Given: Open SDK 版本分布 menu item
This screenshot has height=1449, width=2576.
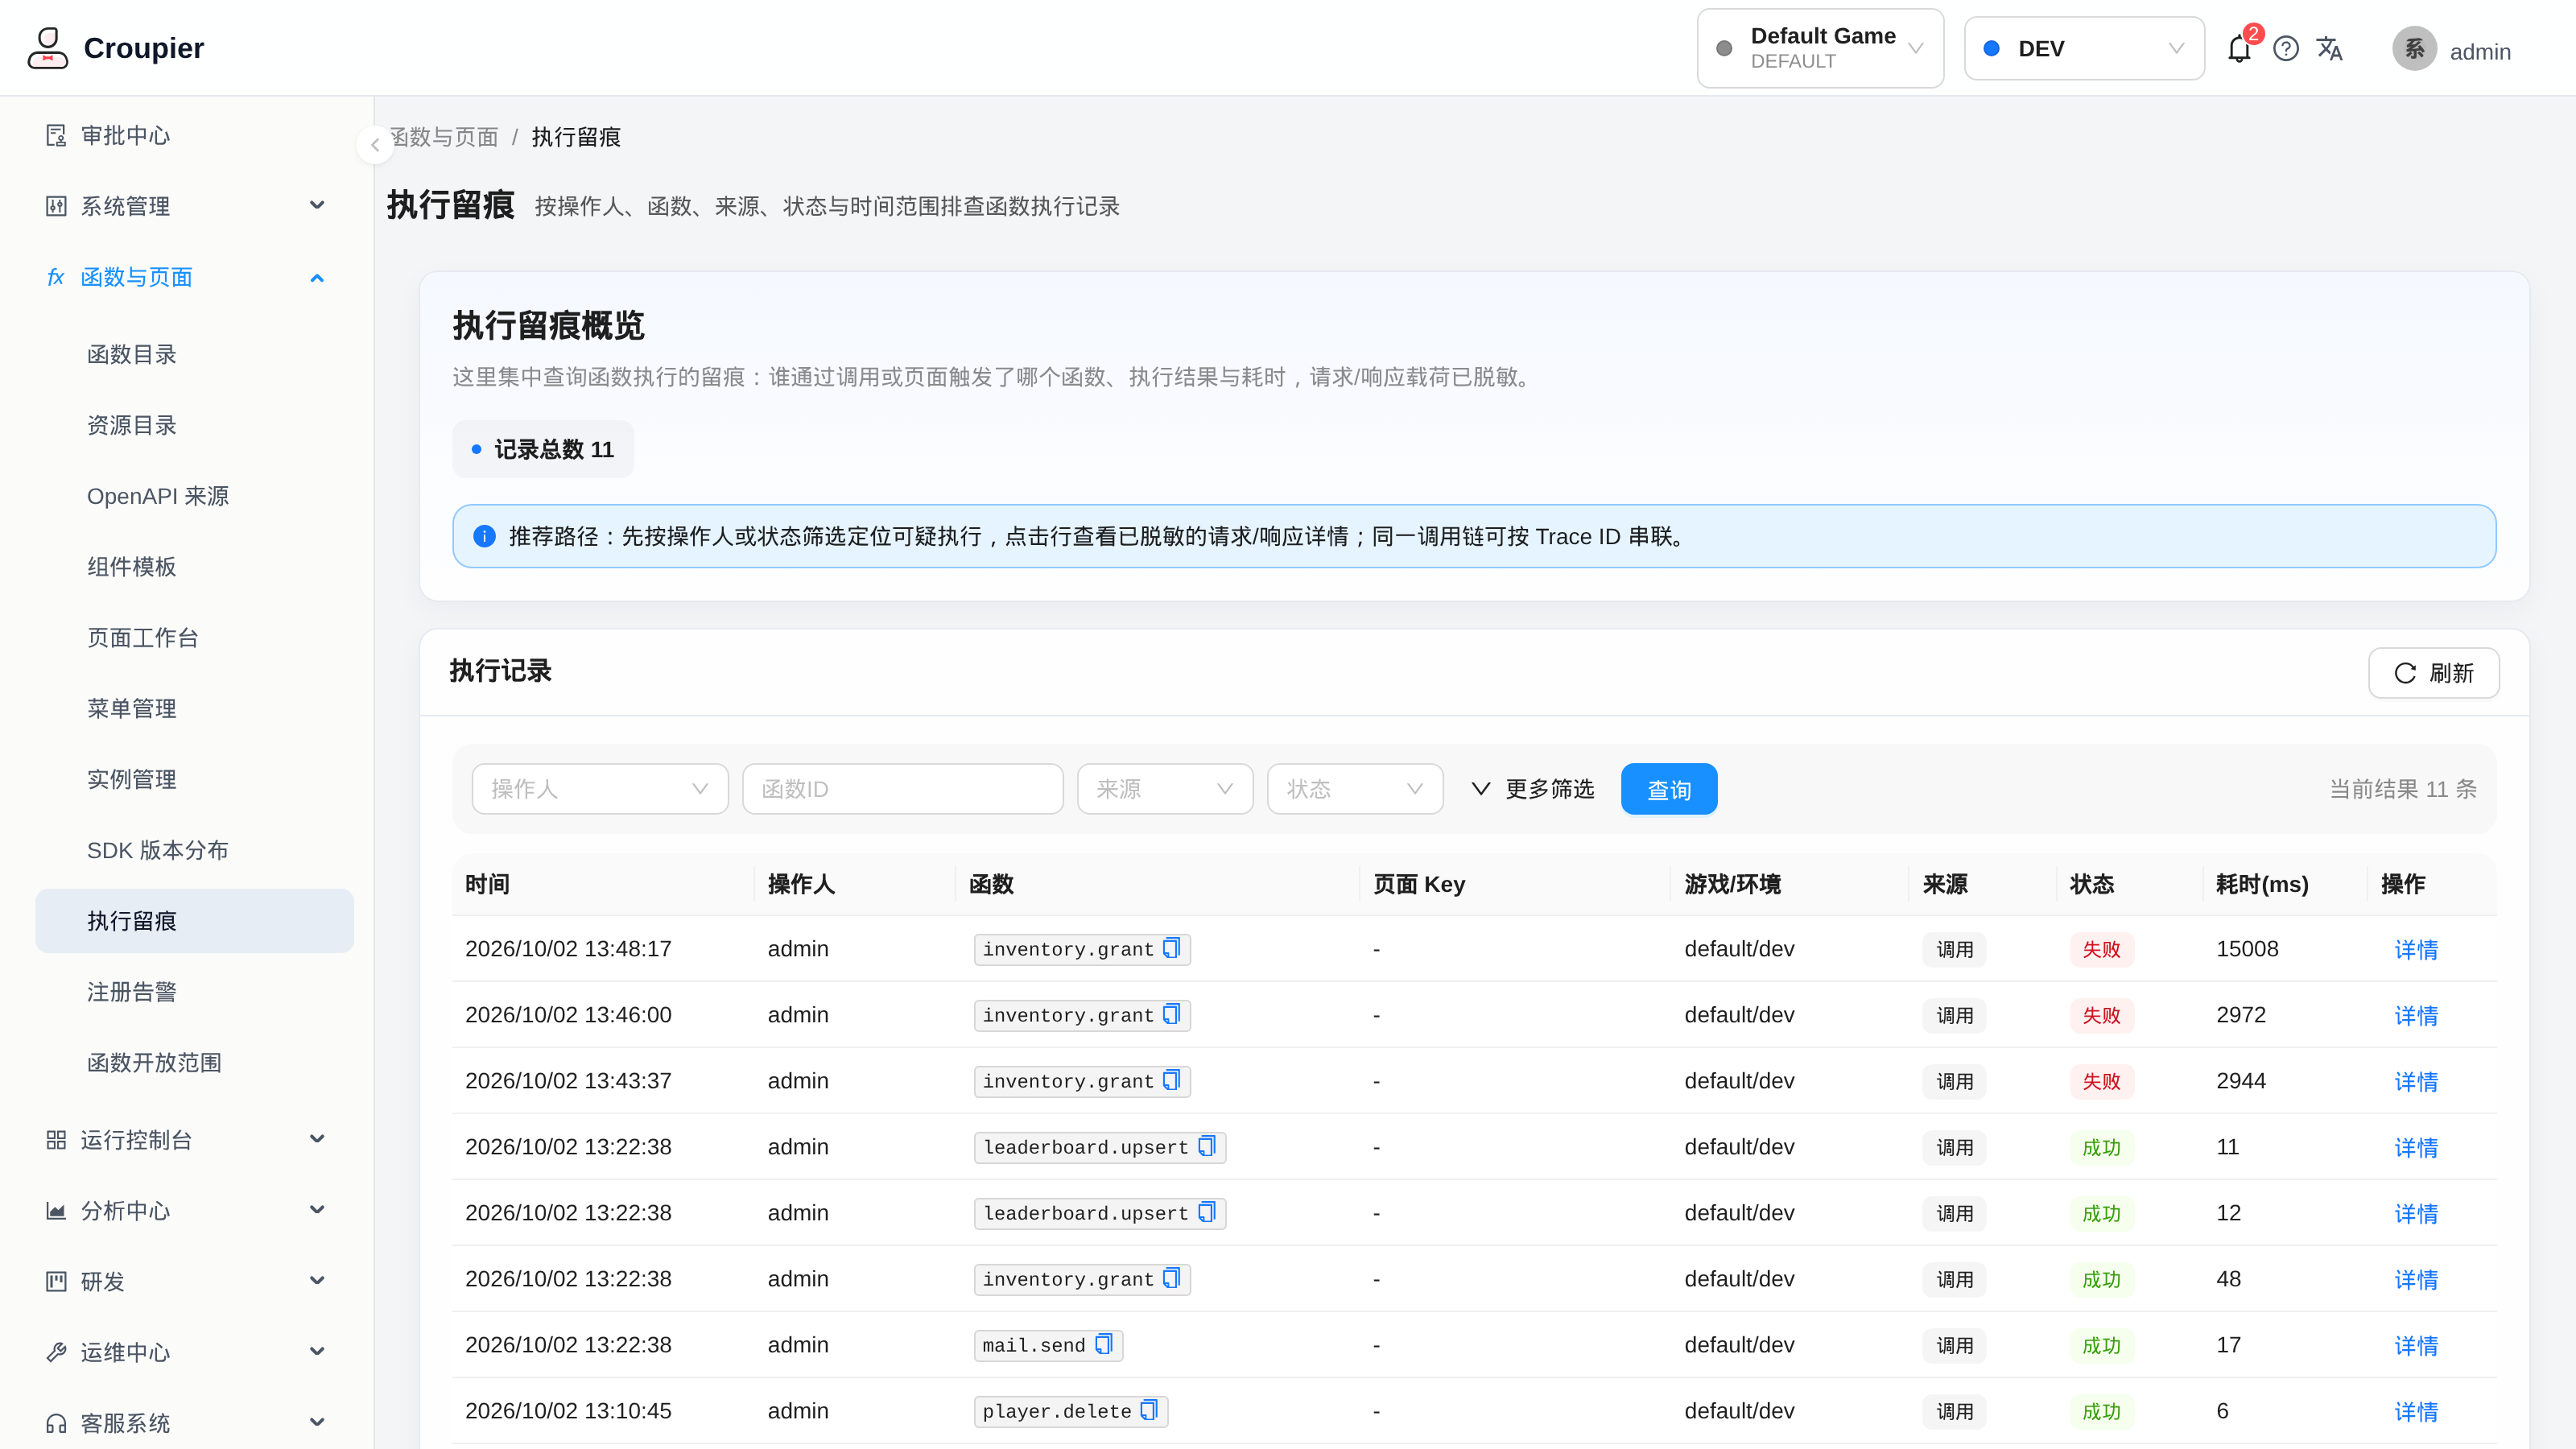Looking at the screenshot, I should (194, 850).
